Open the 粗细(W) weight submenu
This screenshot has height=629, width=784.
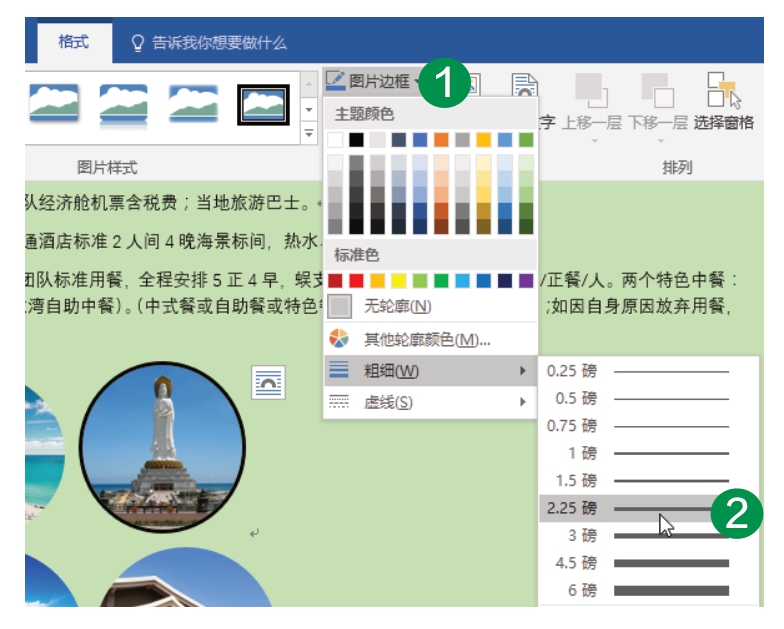click(430, 370)
